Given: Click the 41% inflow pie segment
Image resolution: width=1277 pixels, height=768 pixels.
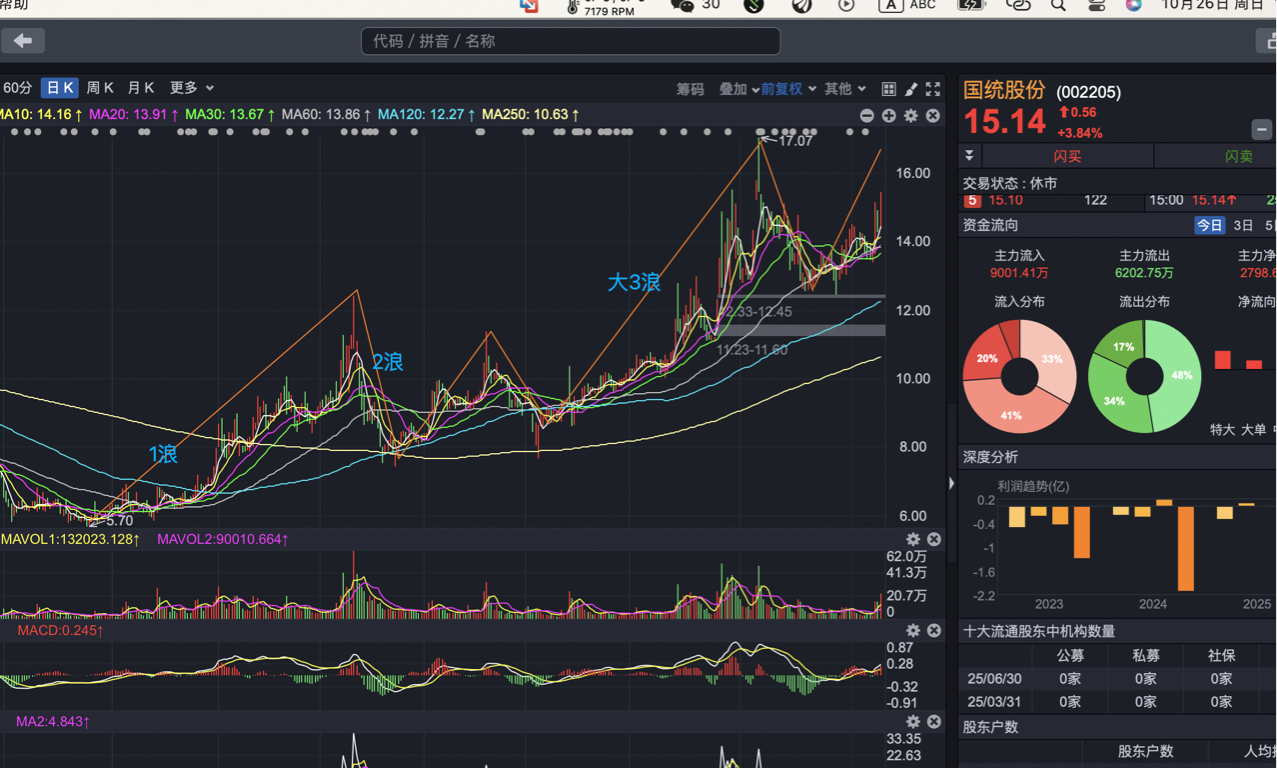Looking at the screenshot, I should pos(1010,414).
